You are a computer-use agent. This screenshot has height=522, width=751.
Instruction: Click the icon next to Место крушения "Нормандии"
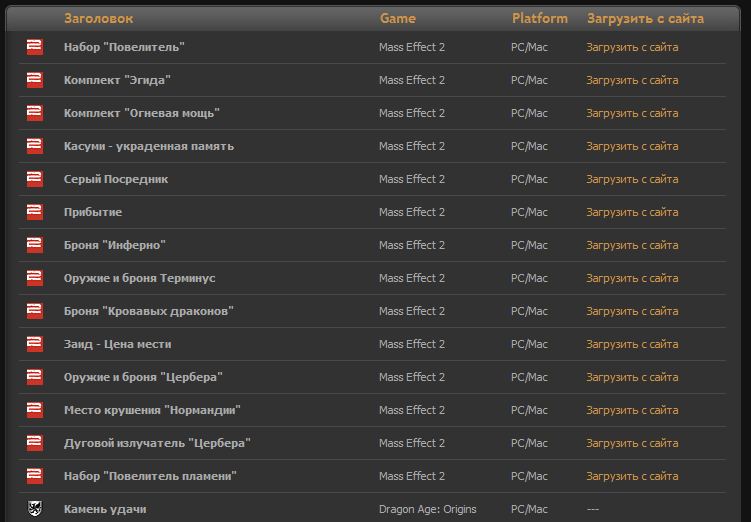coord(35,410)
